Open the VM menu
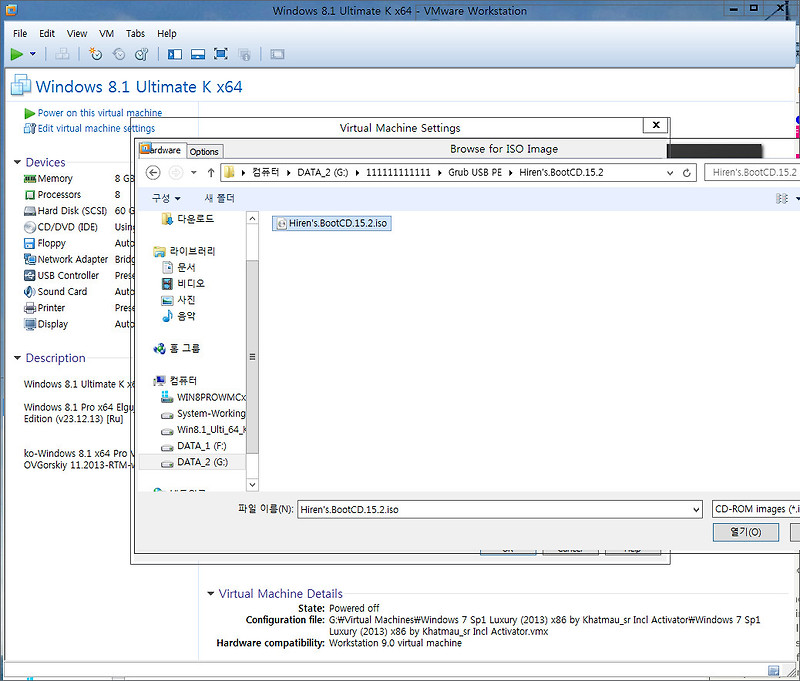Viewport: 800px width, 681px height. [x=106, y=34]
